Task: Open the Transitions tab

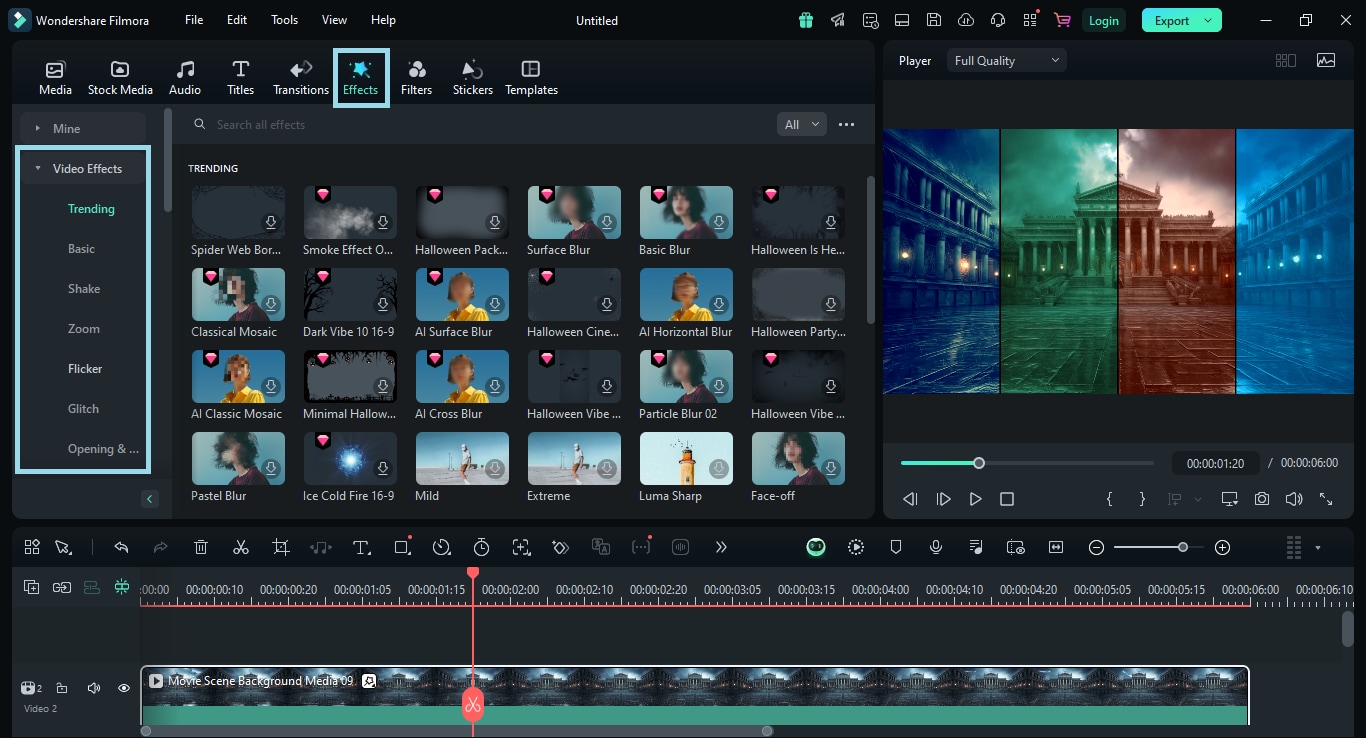Action: (301, 77)
